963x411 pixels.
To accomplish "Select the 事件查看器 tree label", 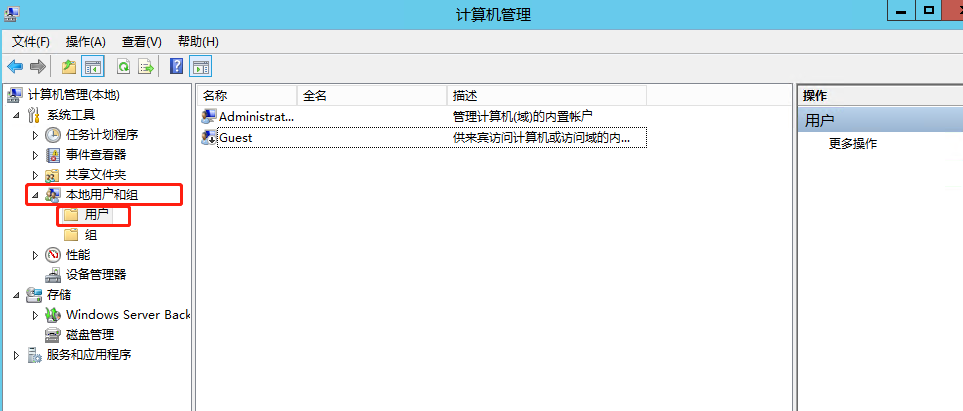I will (96, 155).
